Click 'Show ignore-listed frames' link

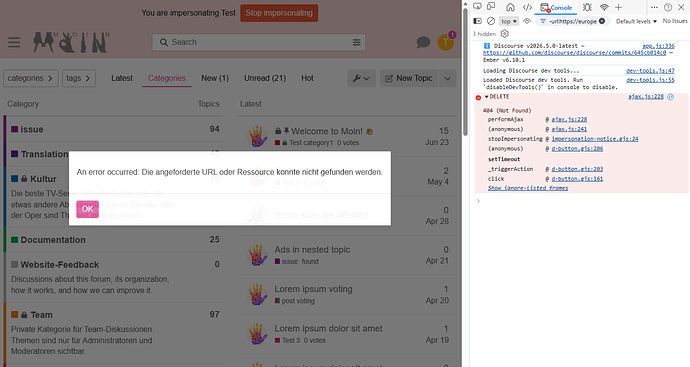click(x=528, y=188)
